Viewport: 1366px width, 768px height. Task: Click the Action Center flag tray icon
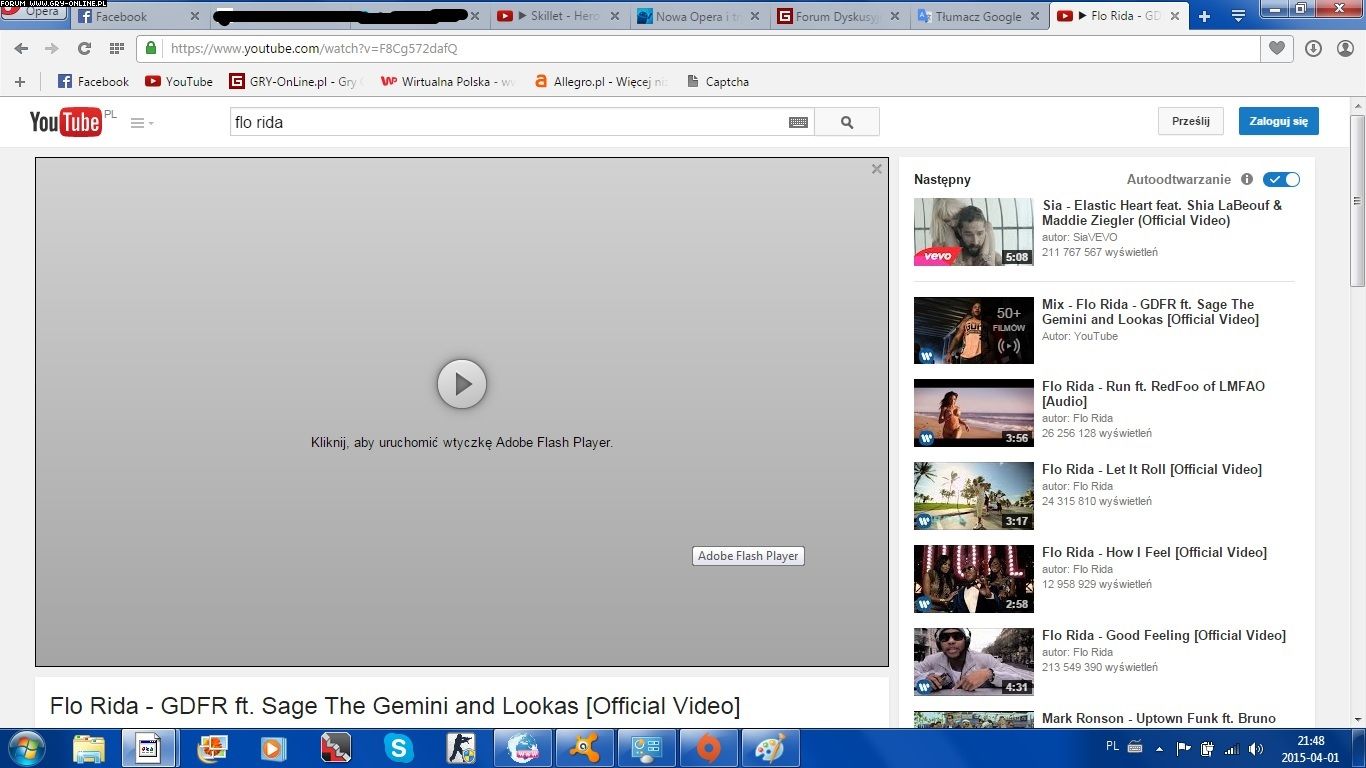(1184, 748)
